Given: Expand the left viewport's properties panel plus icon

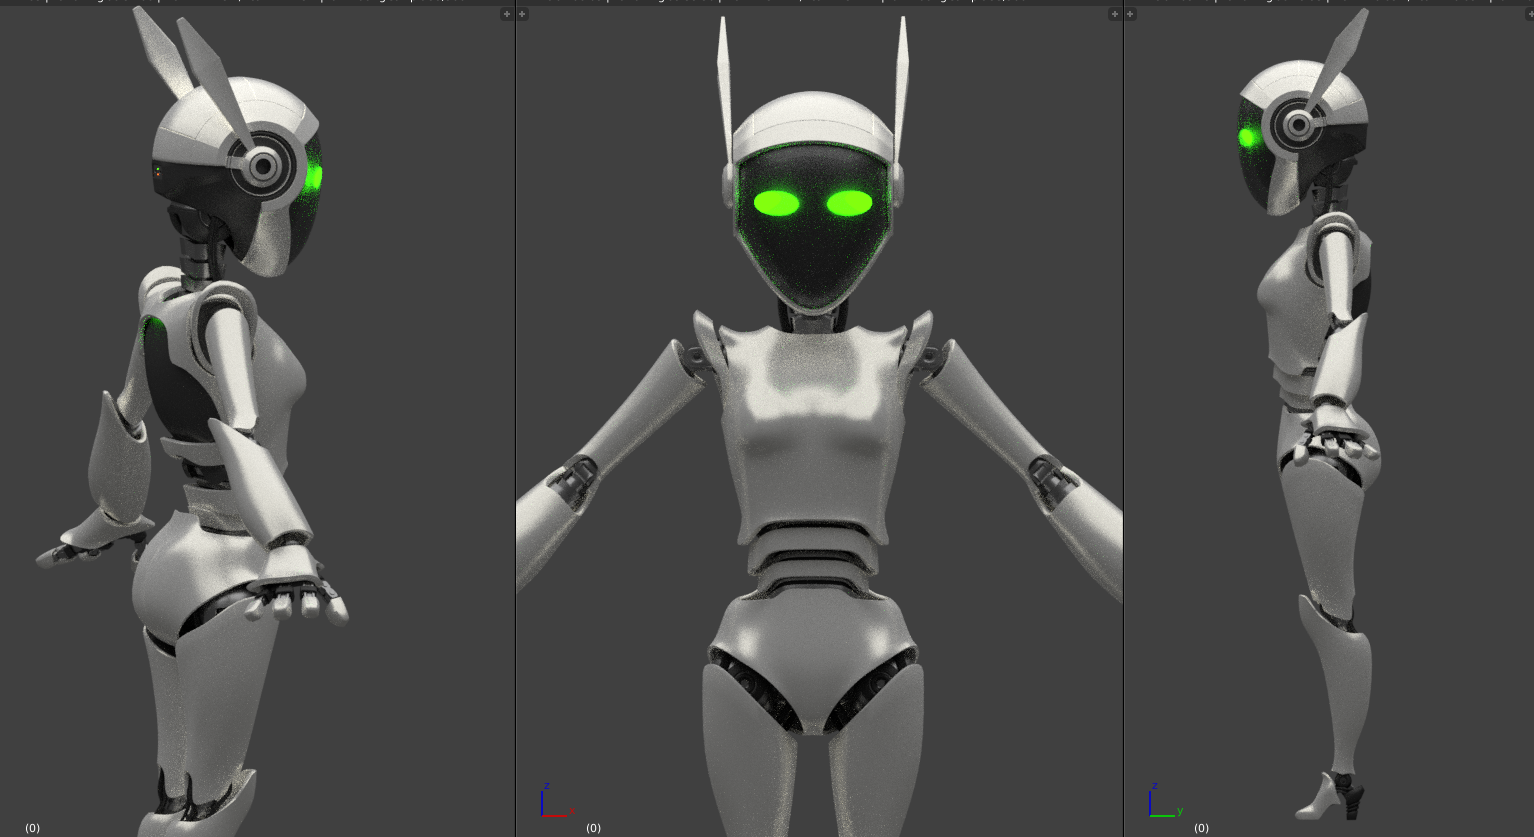Looking at the screenshot, I should (506, 14).
